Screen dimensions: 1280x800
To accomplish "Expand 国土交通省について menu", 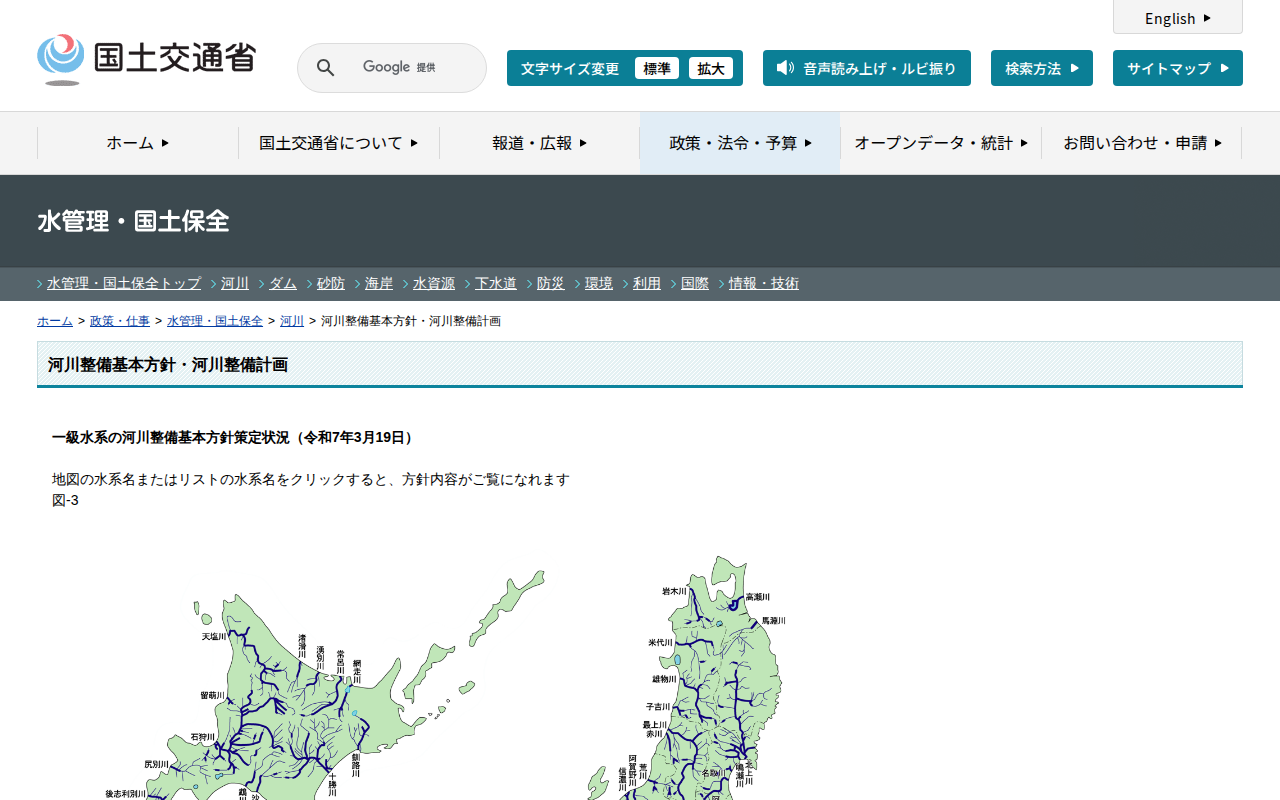I will (x=339, y=143).
